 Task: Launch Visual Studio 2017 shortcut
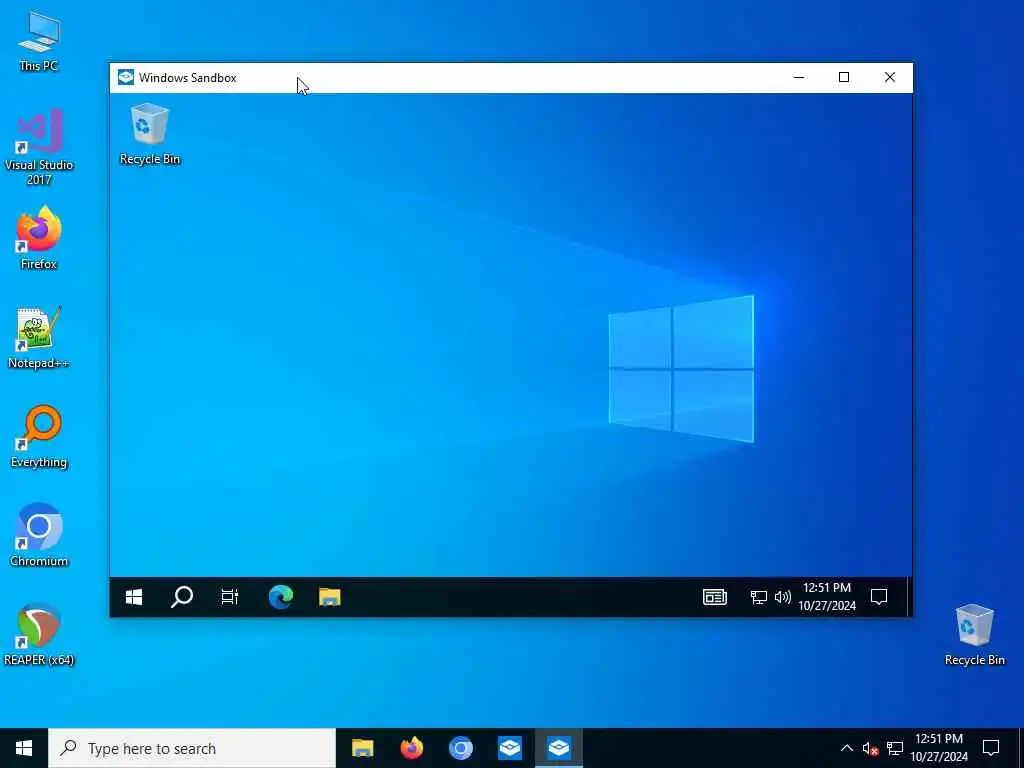point(39,148)
